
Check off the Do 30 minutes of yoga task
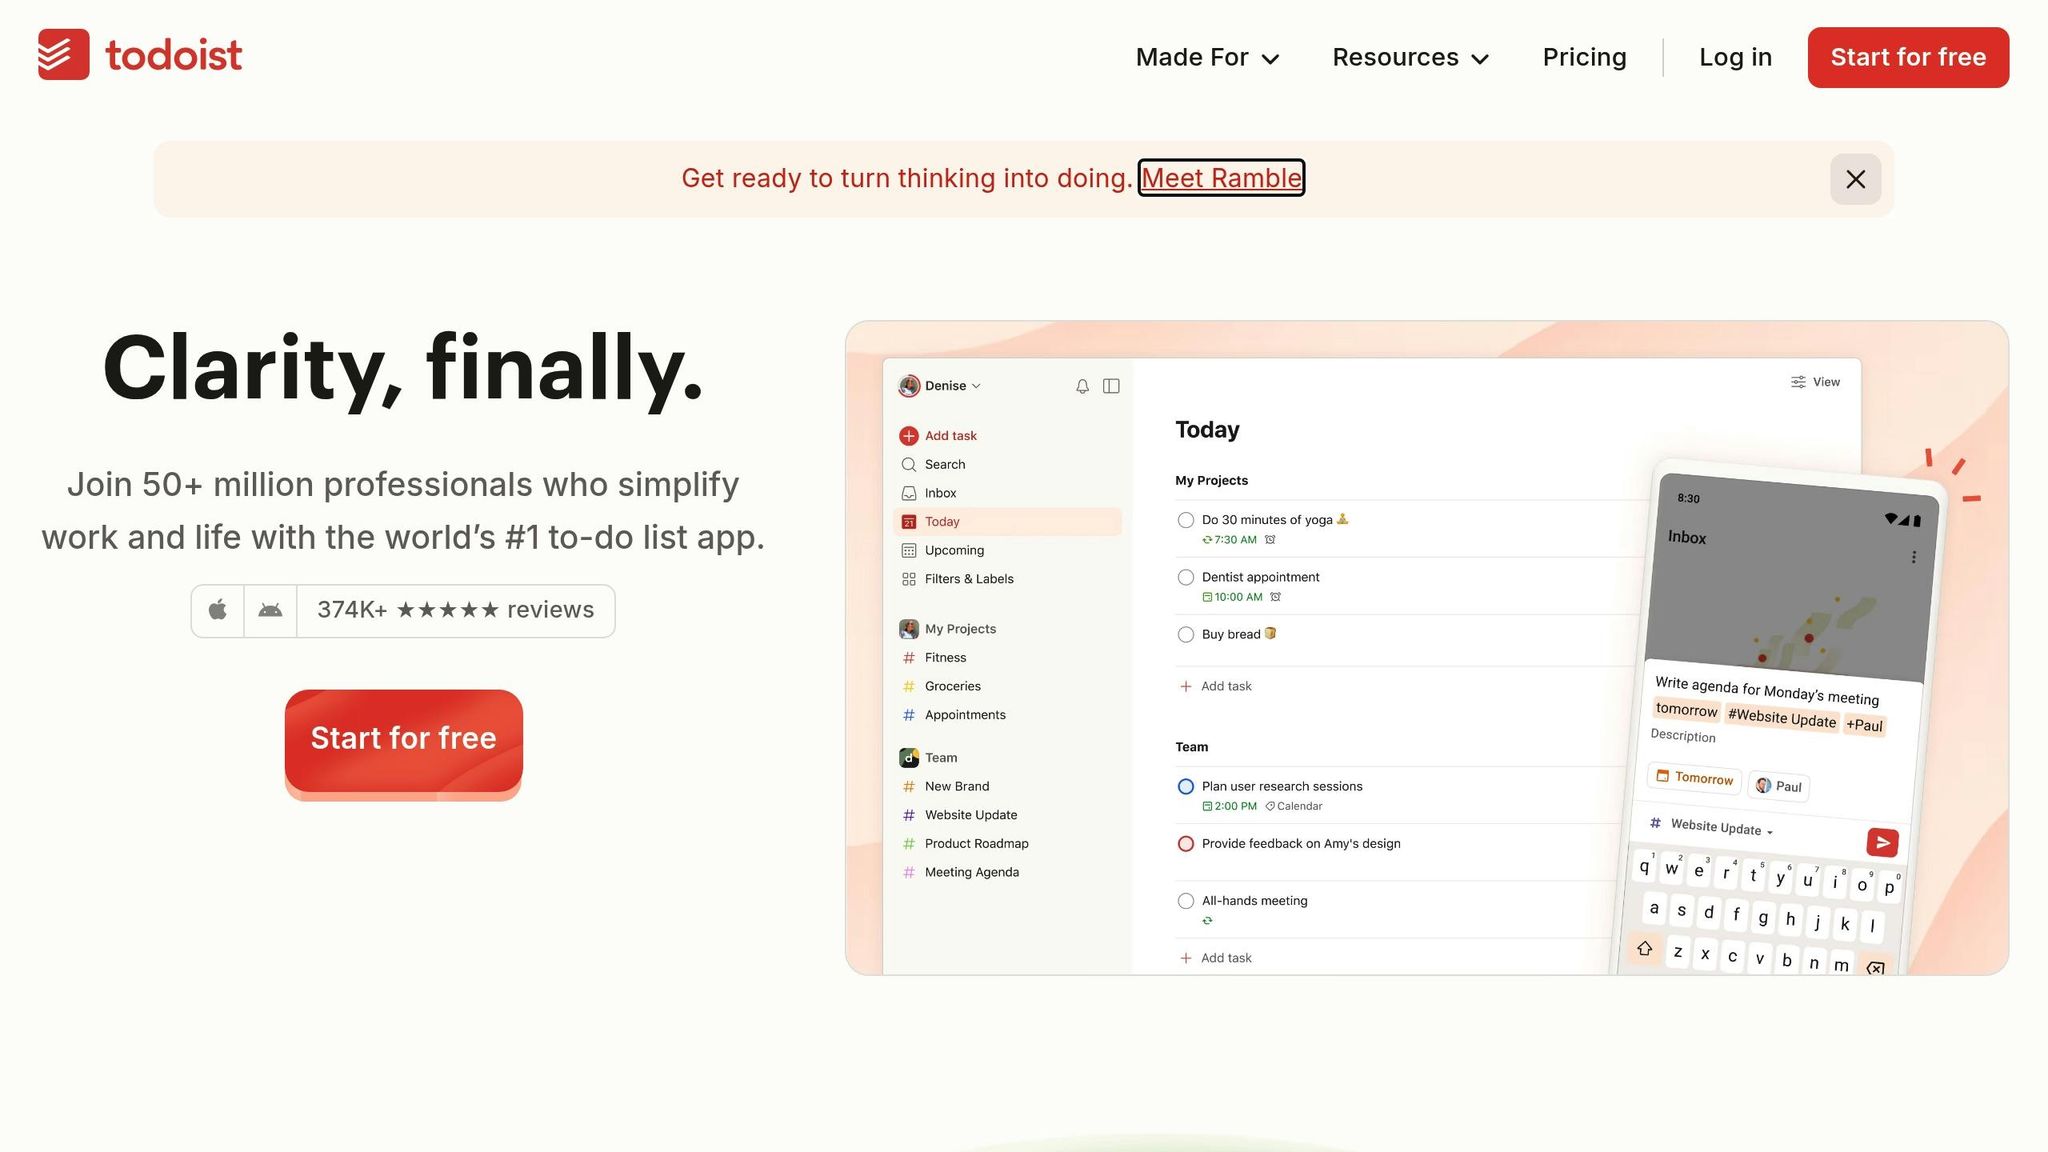coord(1185,519)
